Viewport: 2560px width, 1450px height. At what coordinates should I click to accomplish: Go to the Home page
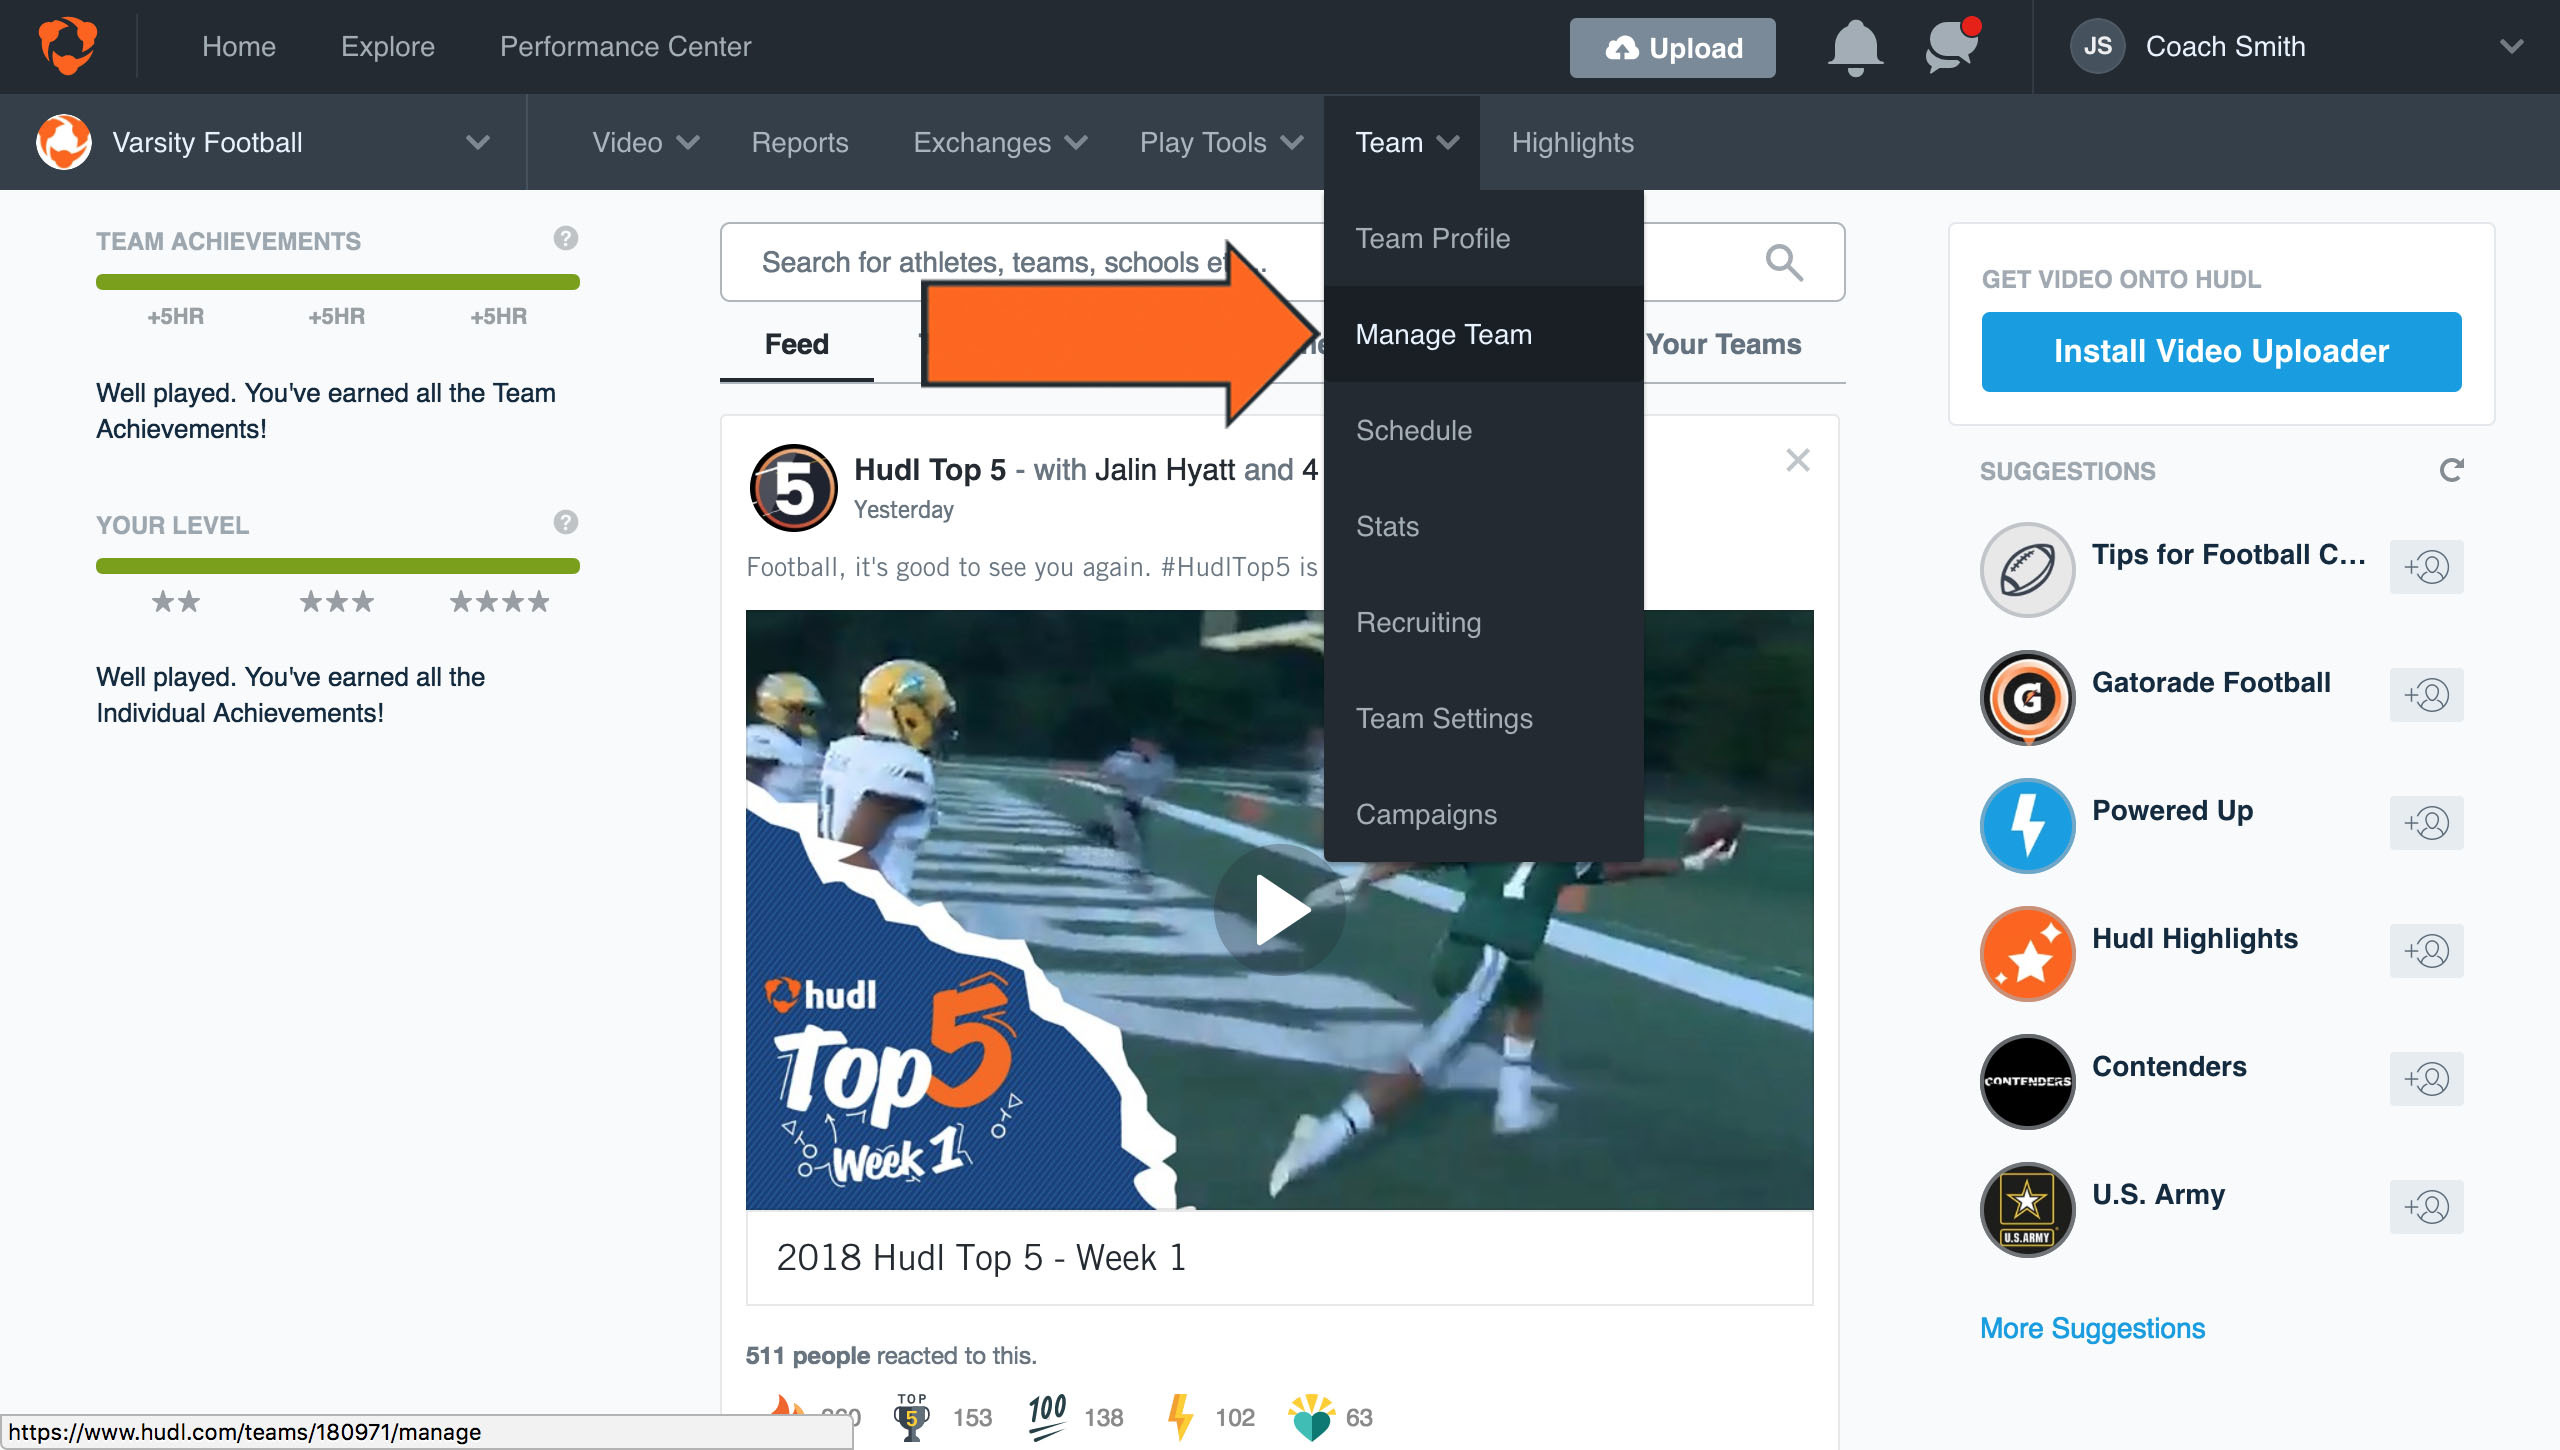coord(238,46)
